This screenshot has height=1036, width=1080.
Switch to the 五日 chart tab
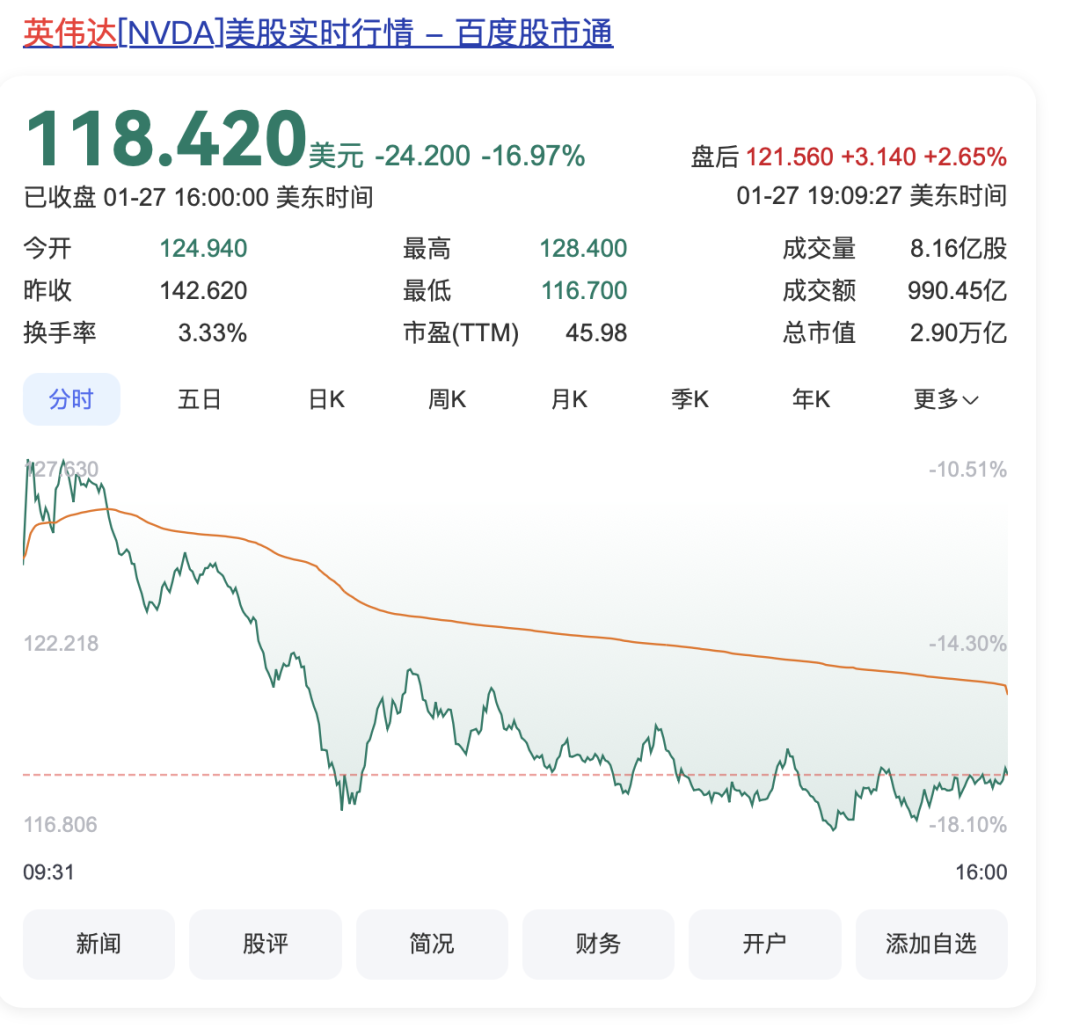click(199, 400)
